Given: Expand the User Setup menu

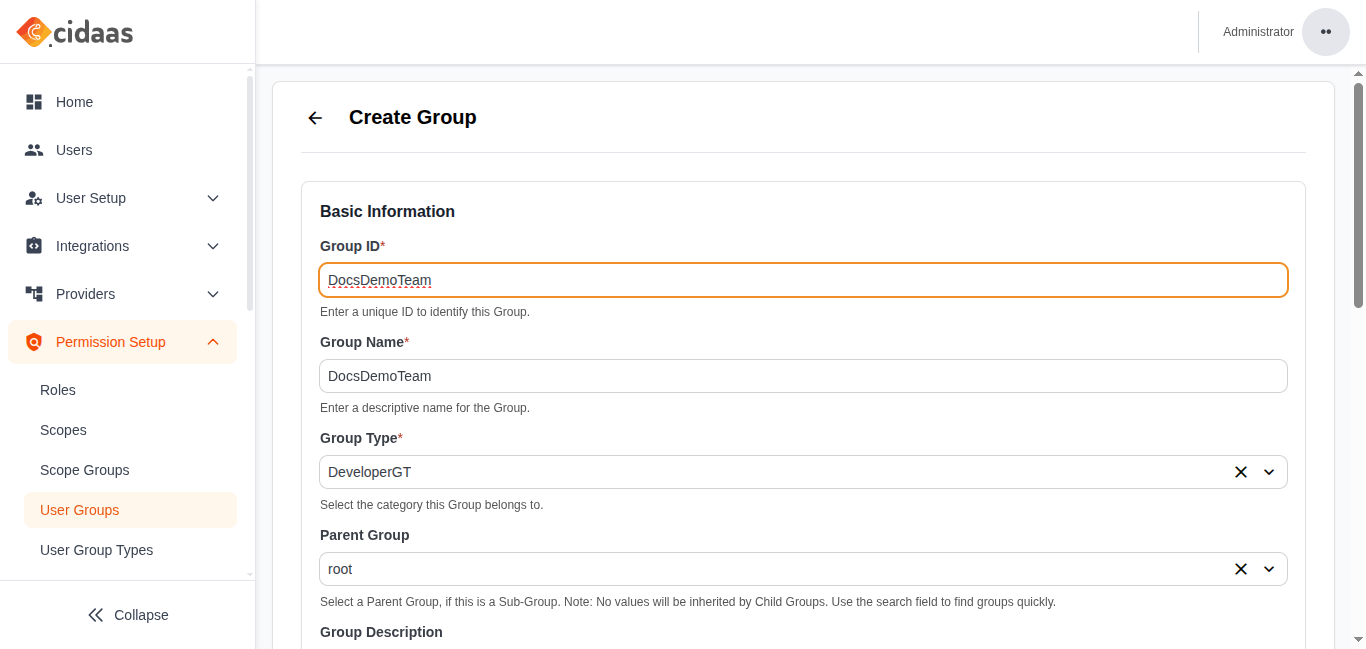Looking at the screenshot, I should tap(213, 198).
